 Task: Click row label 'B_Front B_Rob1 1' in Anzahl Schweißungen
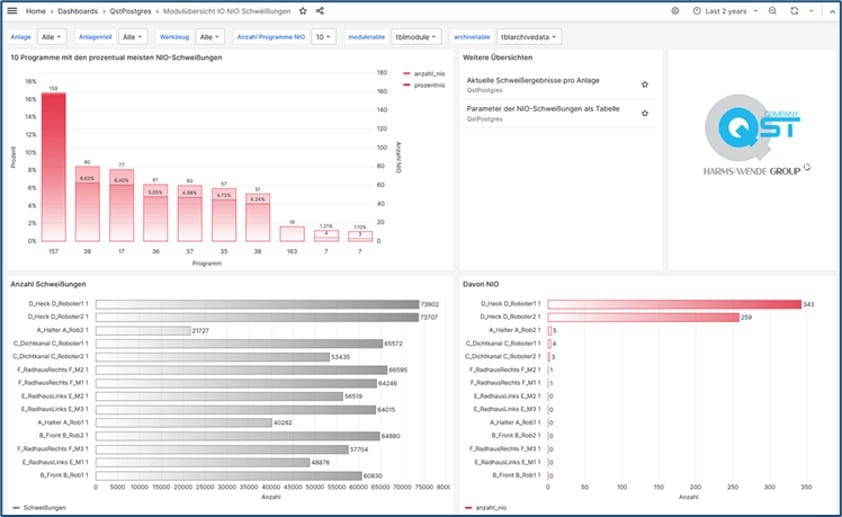click(64, 475)
